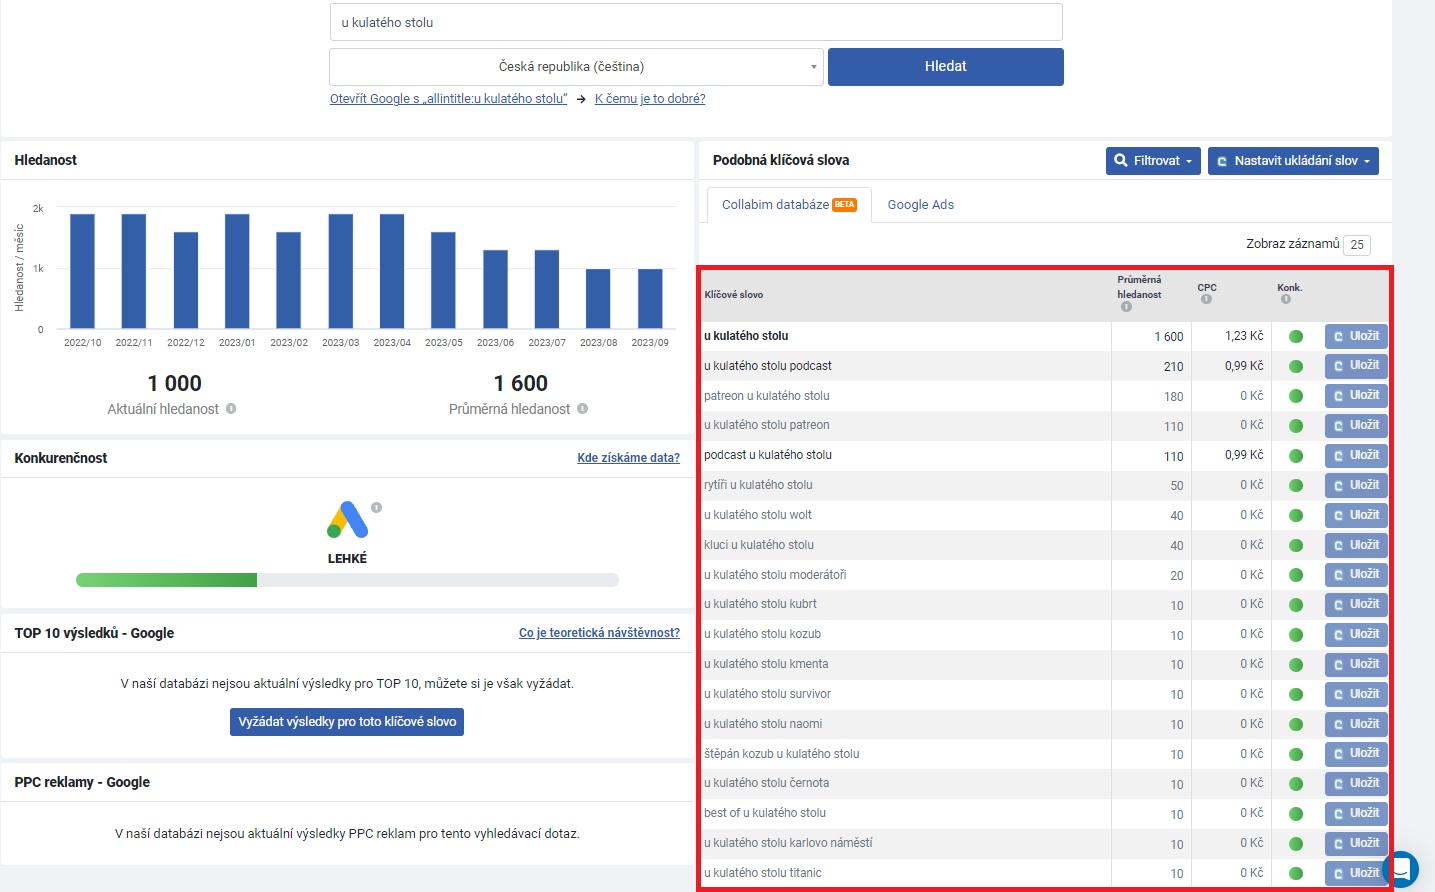Click green competition dot for rytíři u kulatého stolu

(1296, 486)
